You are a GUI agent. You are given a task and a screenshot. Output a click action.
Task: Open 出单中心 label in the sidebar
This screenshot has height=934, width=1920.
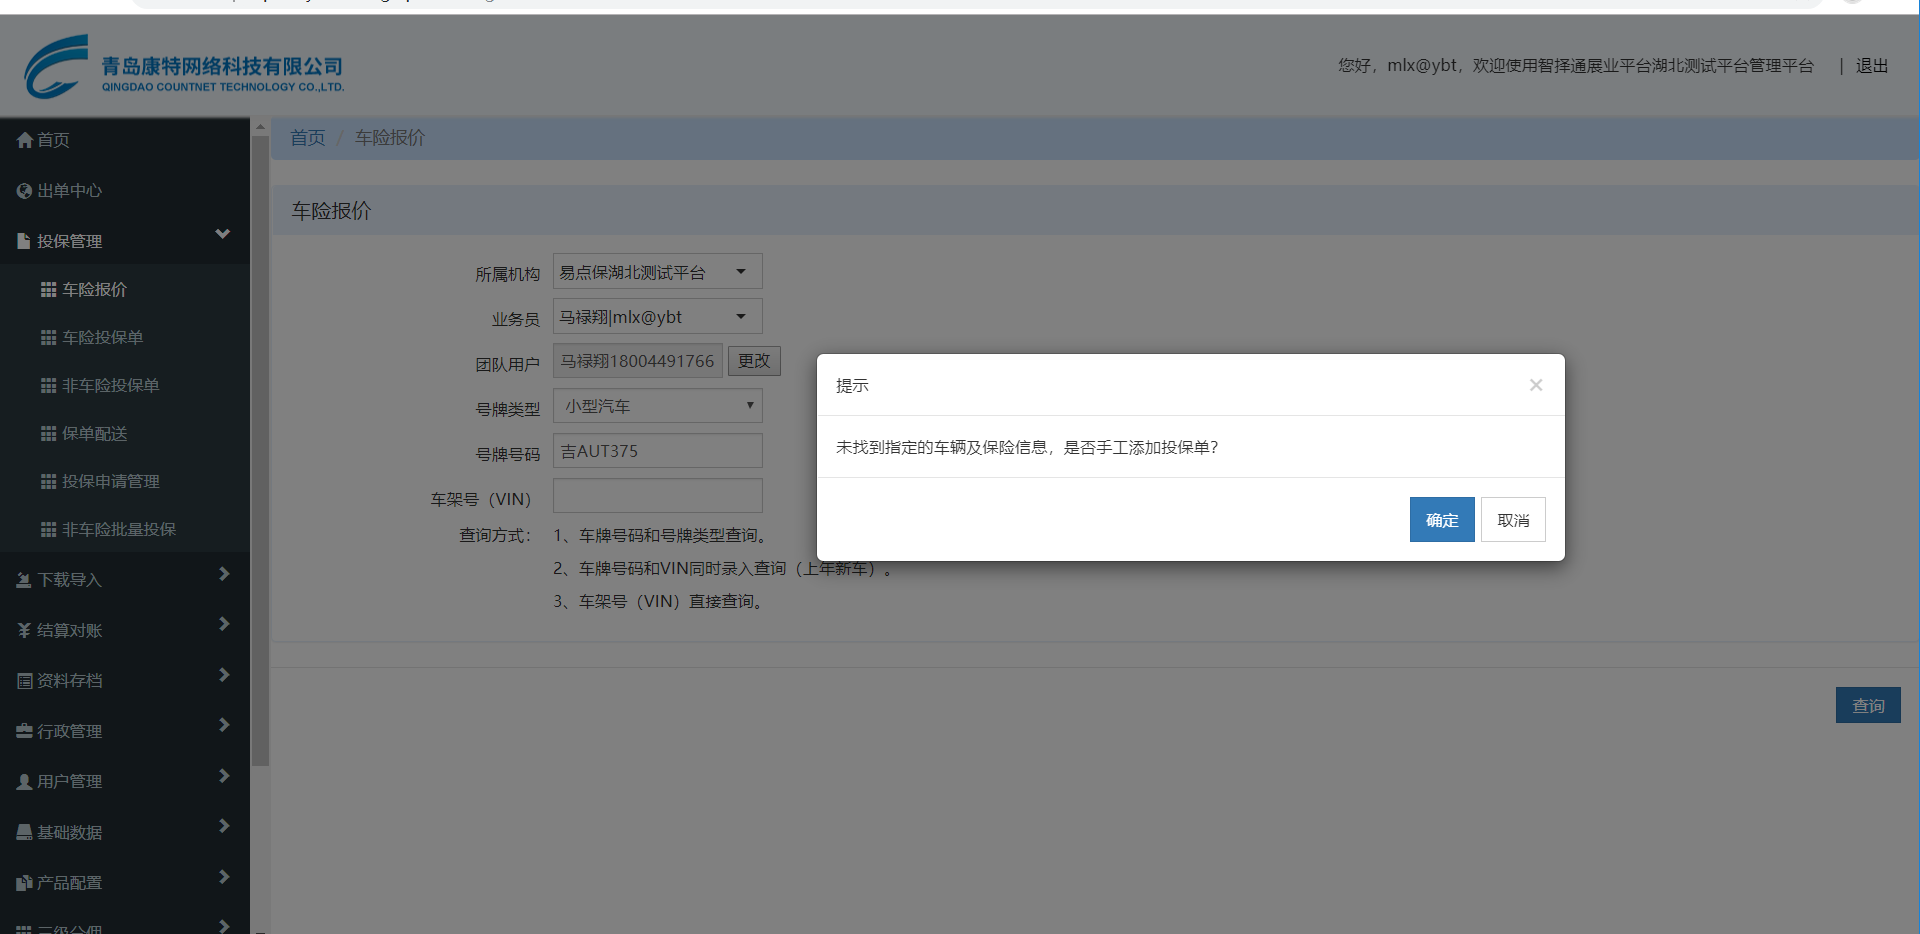[70, 190]
